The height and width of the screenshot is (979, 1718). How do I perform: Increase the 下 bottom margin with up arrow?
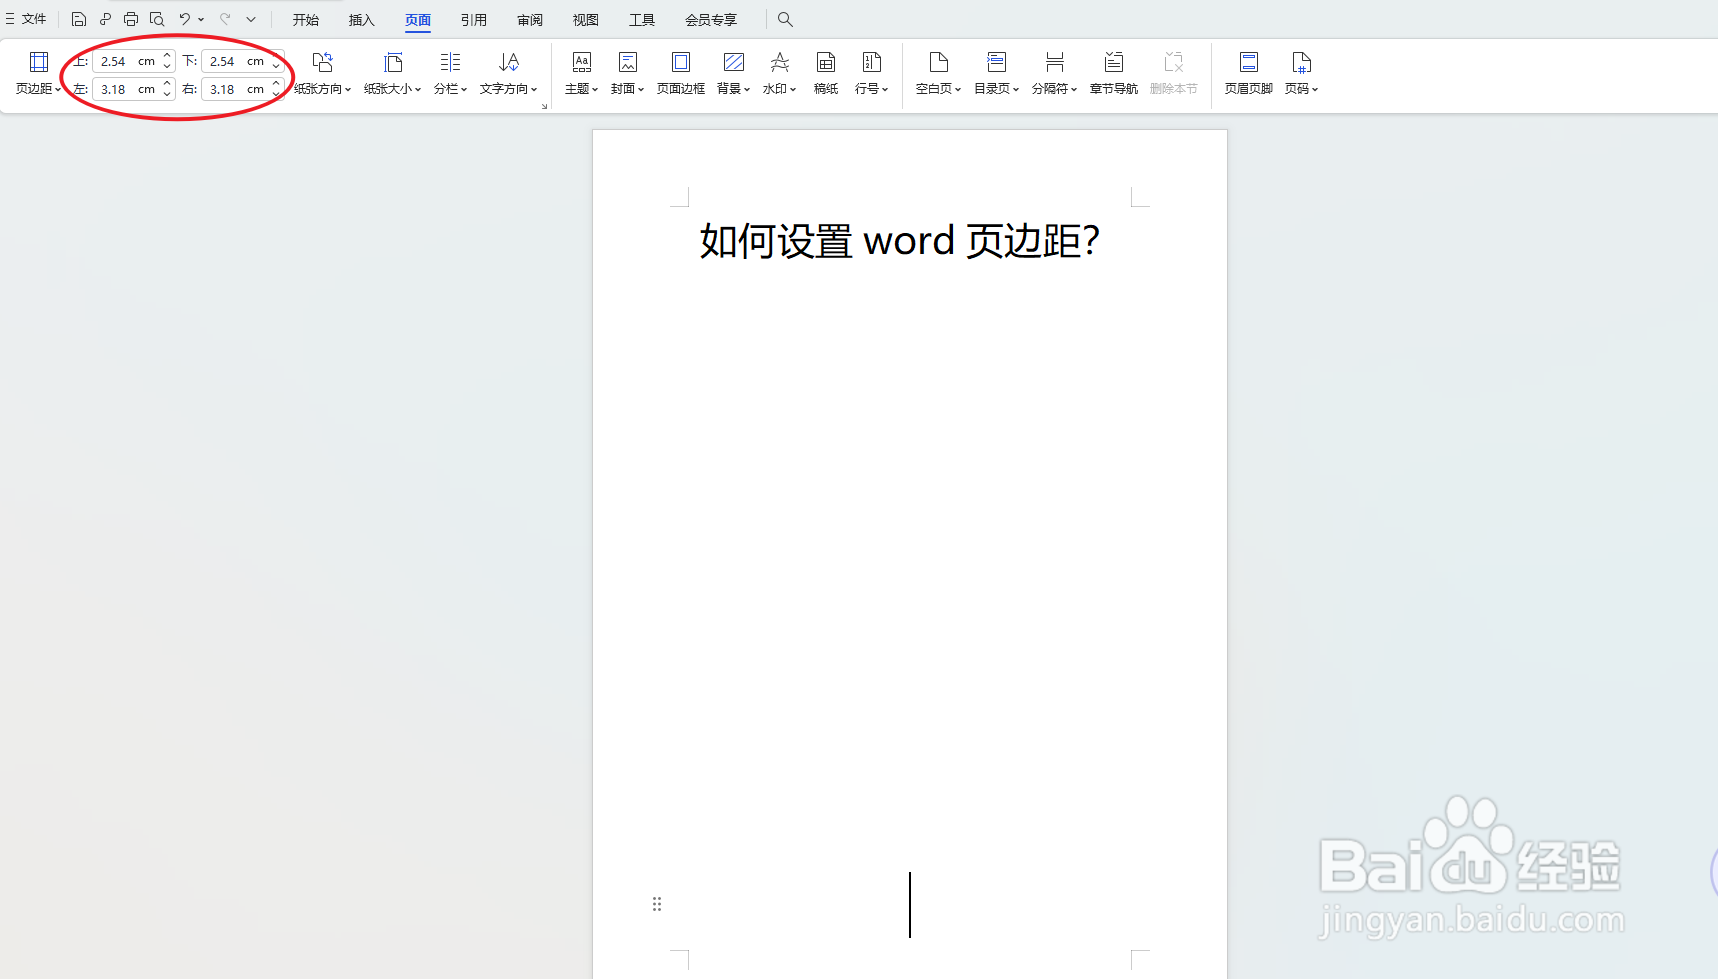[x=276, y=56]
